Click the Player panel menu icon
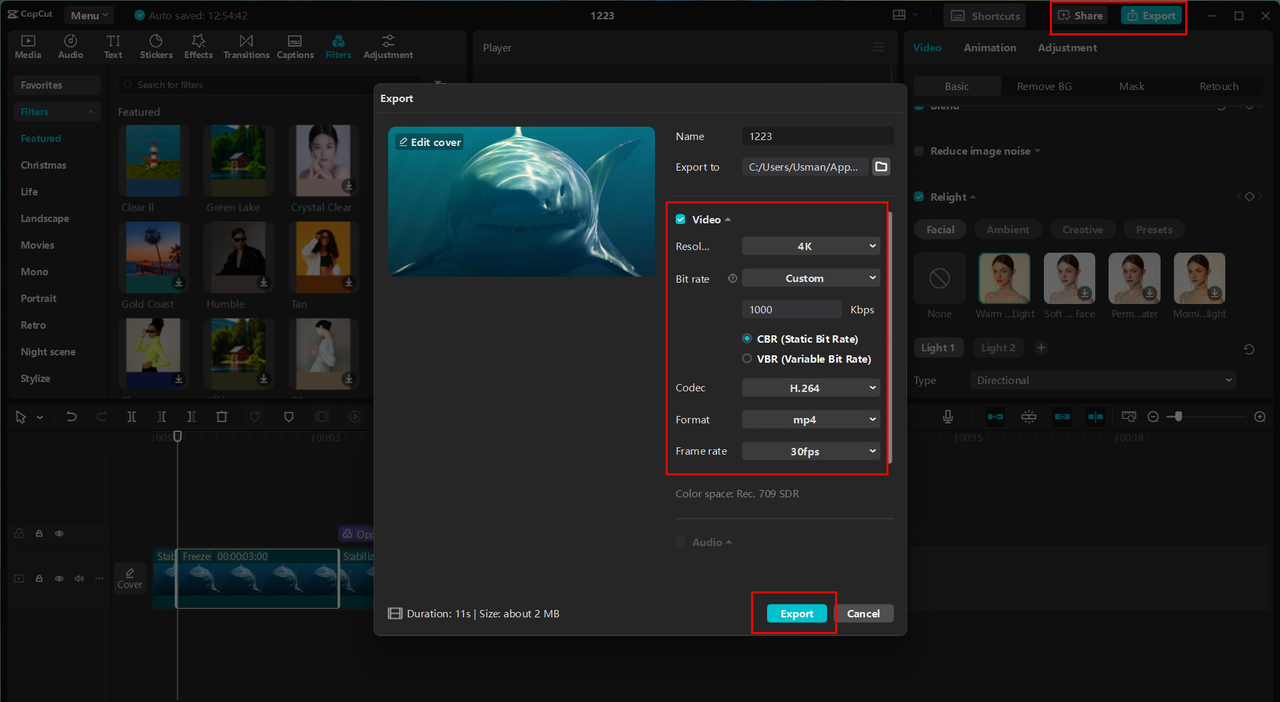This screenshot has width=1280, height=702. [879, 48]
